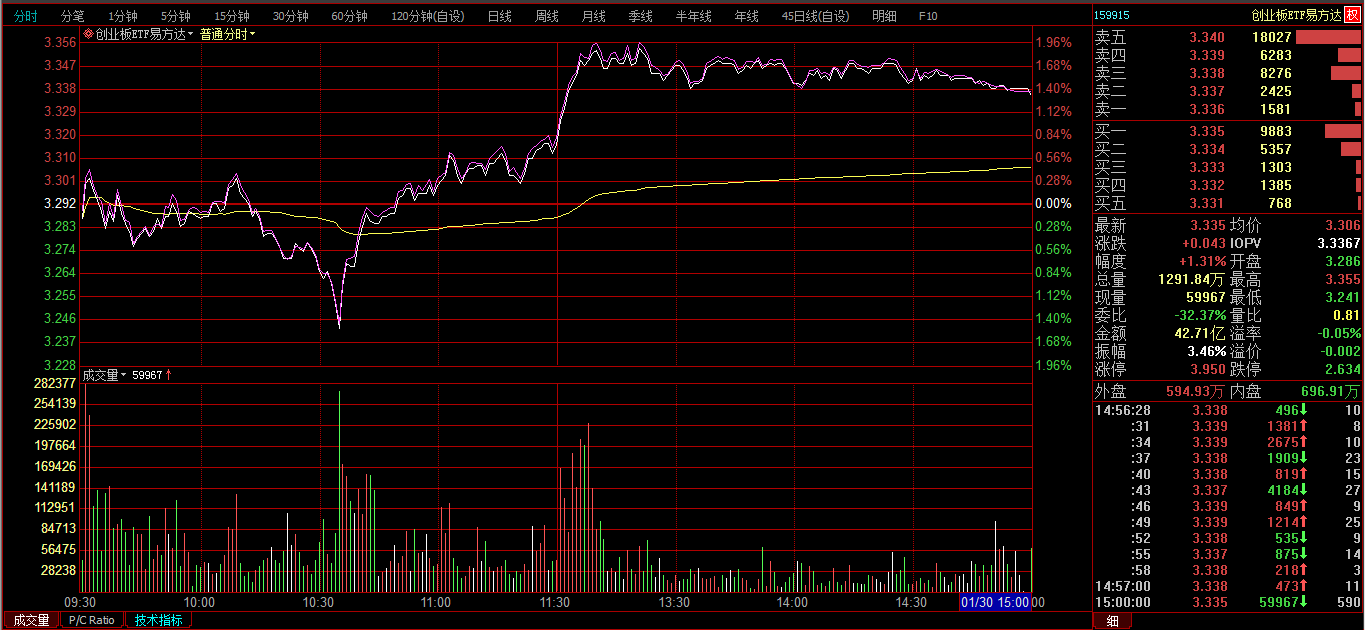The image size is (1365, 630).
Task: Select the 5分钟 period tab
Action: click(x=176, y=16)
